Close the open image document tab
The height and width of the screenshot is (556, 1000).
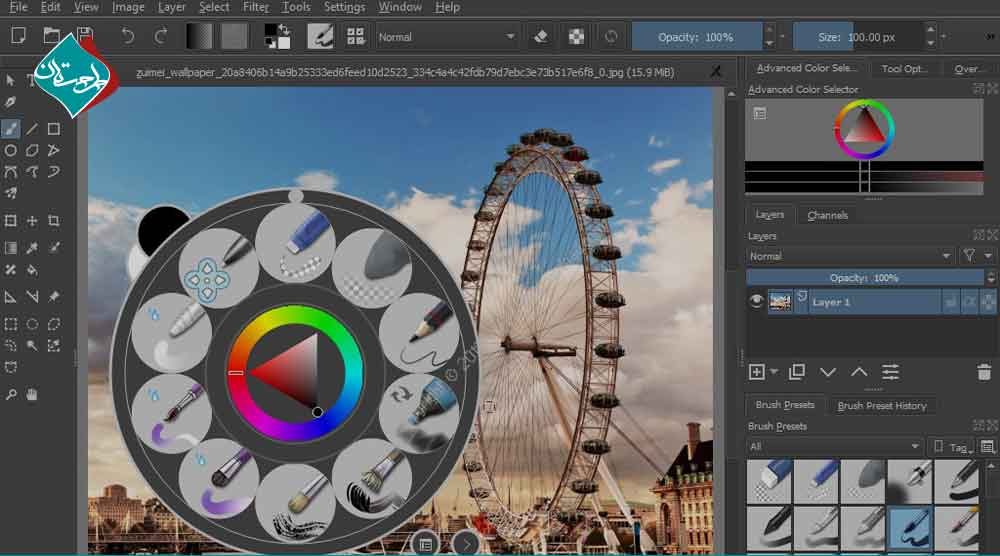tap(716, 72)
